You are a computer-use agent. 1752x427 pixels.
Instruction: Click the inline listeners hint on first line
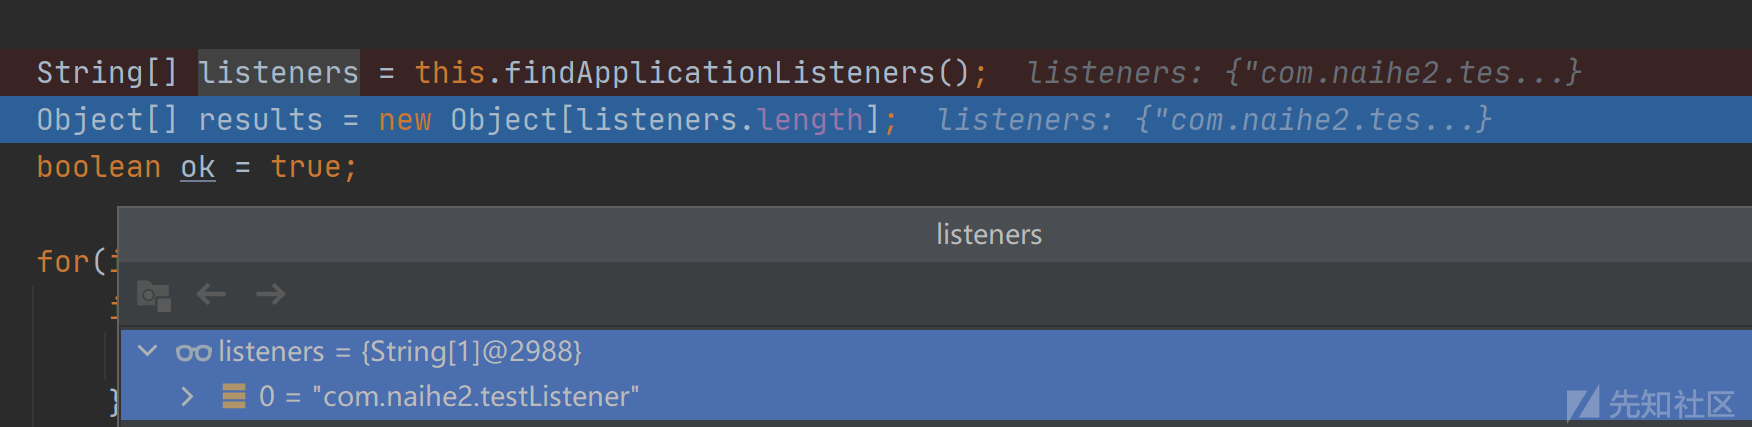(x=1304, y=72)
